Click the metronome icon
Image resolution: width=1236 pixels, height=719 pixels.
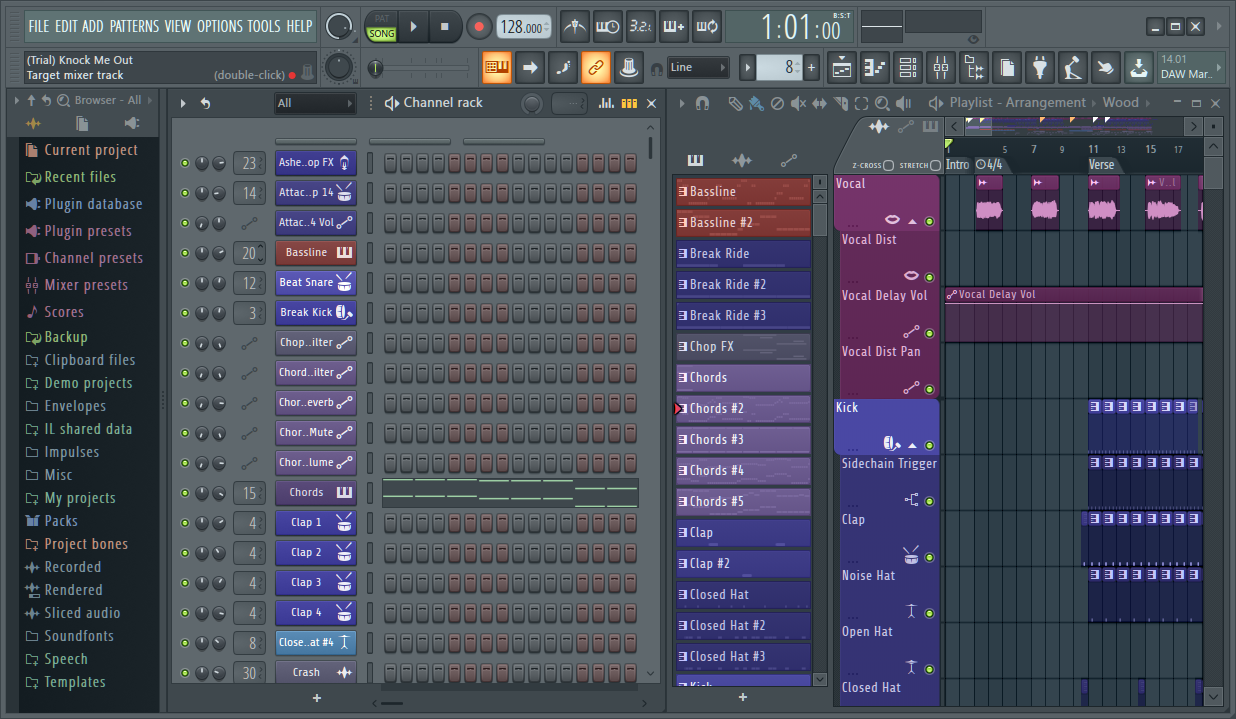(574, 27)
